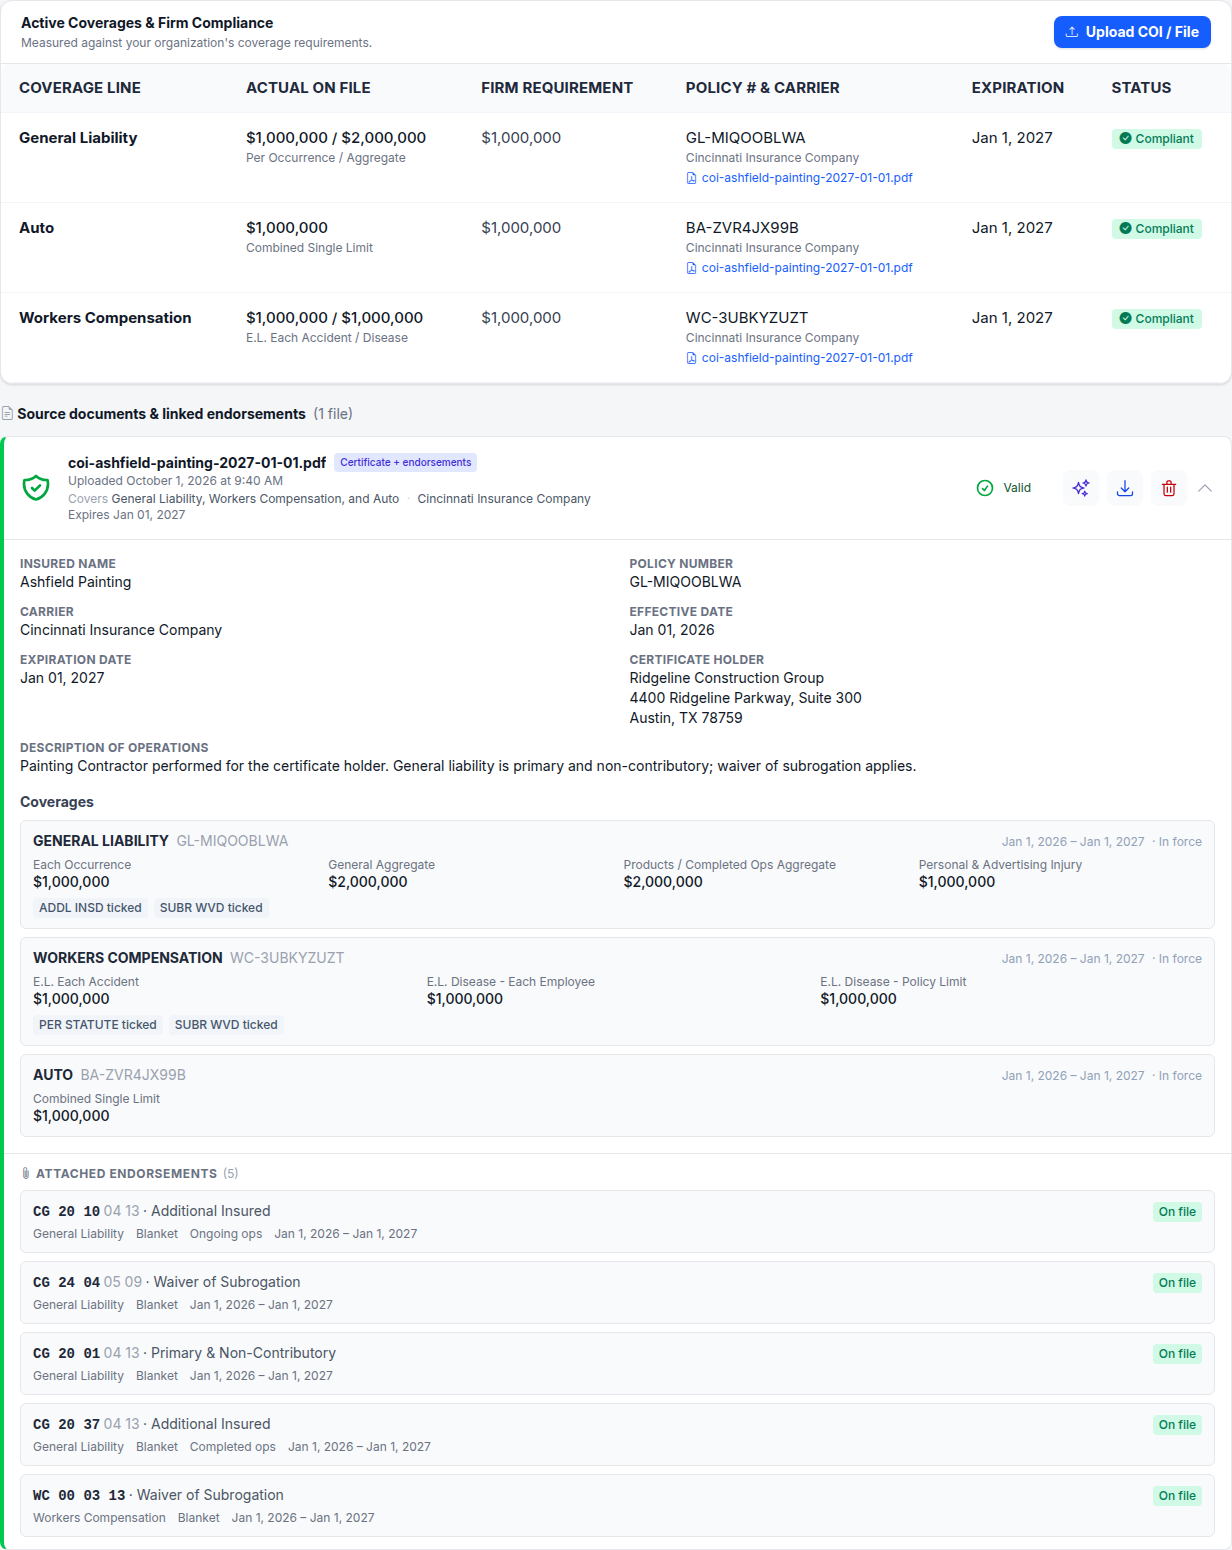This screenshot has width=1232, height=1550.
Task: Select the CG 20 01 Primary & Non-Contributory endorsement
Action: coord(617,1363)
